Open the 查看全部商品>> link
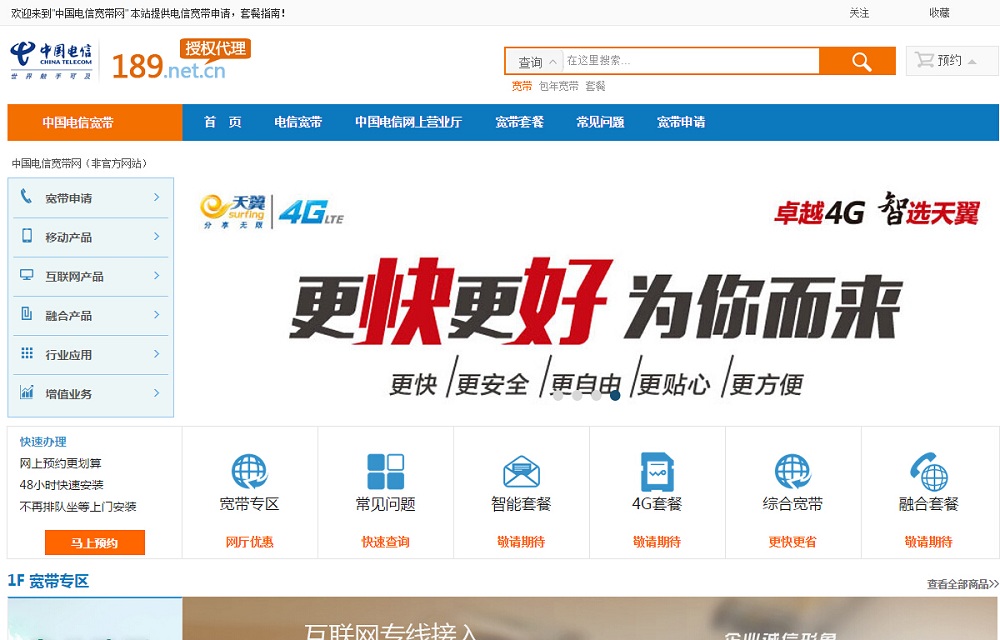The height and width of the screenshot is (640, 1000). [x=962, y=584]
